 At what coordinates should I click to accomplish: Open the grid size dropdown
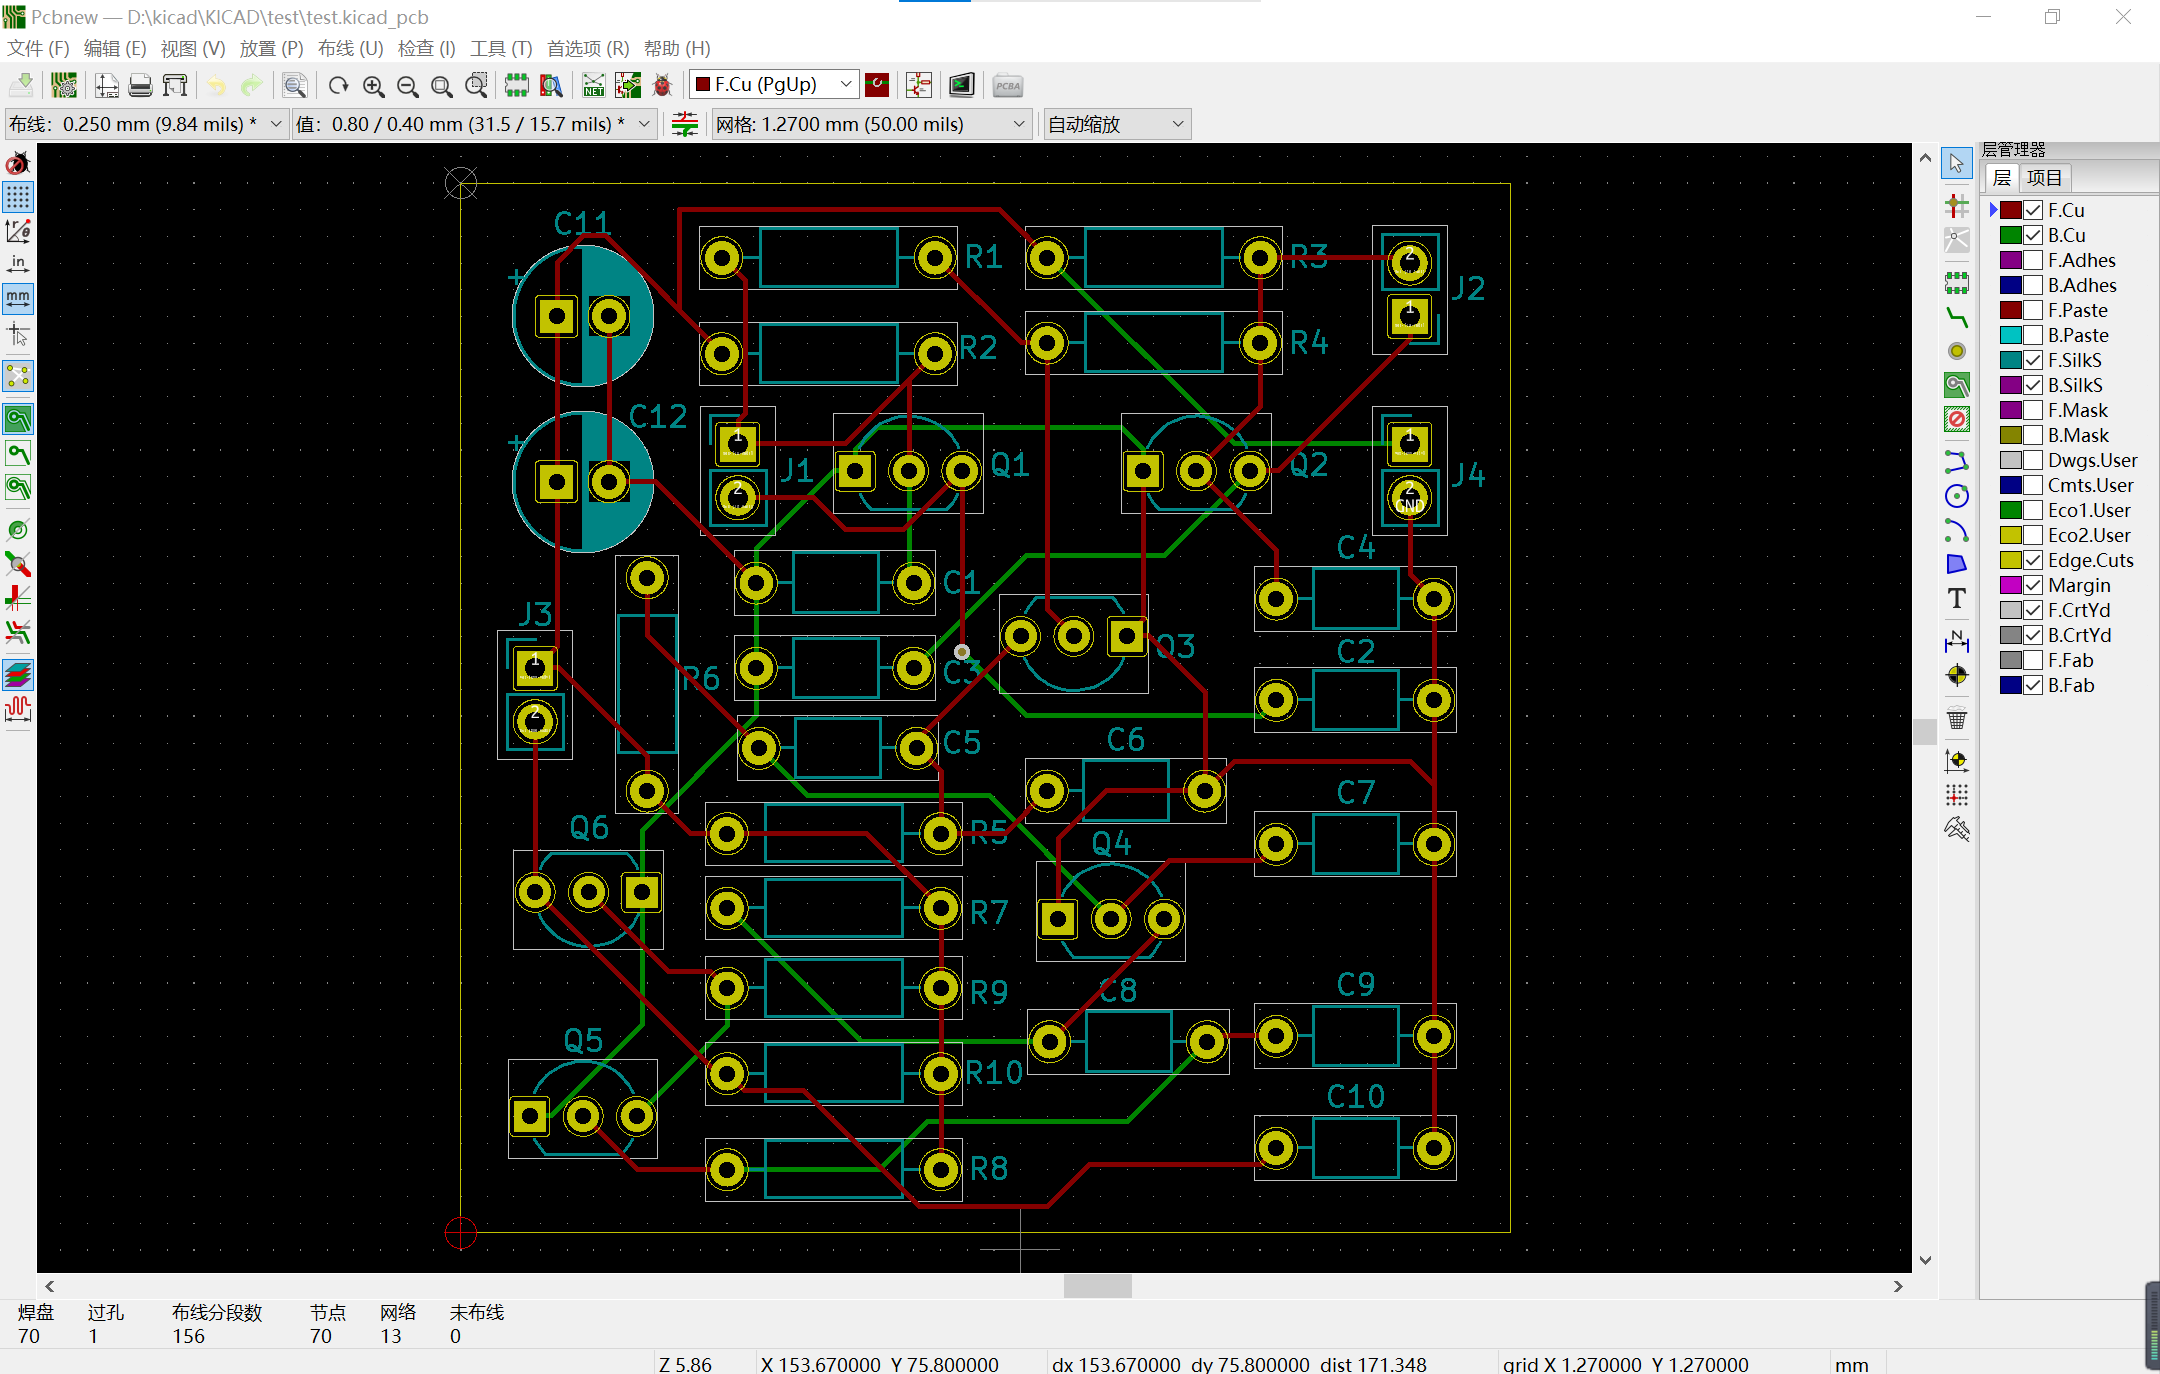tap(871, 124)
